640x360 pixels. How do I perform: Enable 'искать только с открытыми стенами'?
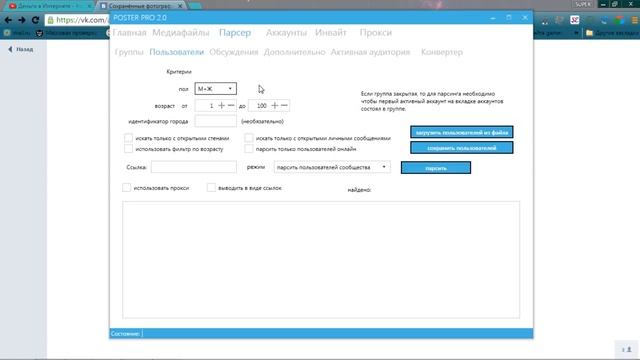click(x=129, y=138)
